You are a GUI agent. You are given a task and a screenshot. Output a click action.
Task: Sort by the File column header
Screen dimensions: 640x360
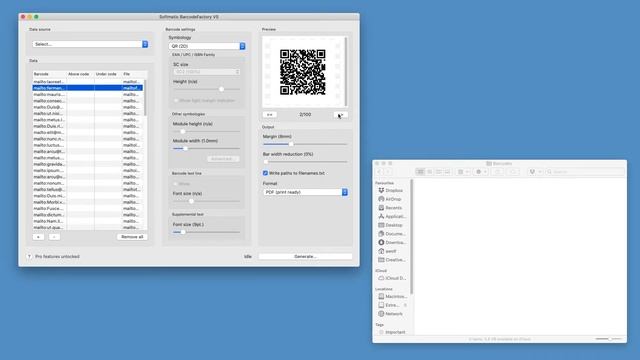pyautogui.click(x=134, y=74)
